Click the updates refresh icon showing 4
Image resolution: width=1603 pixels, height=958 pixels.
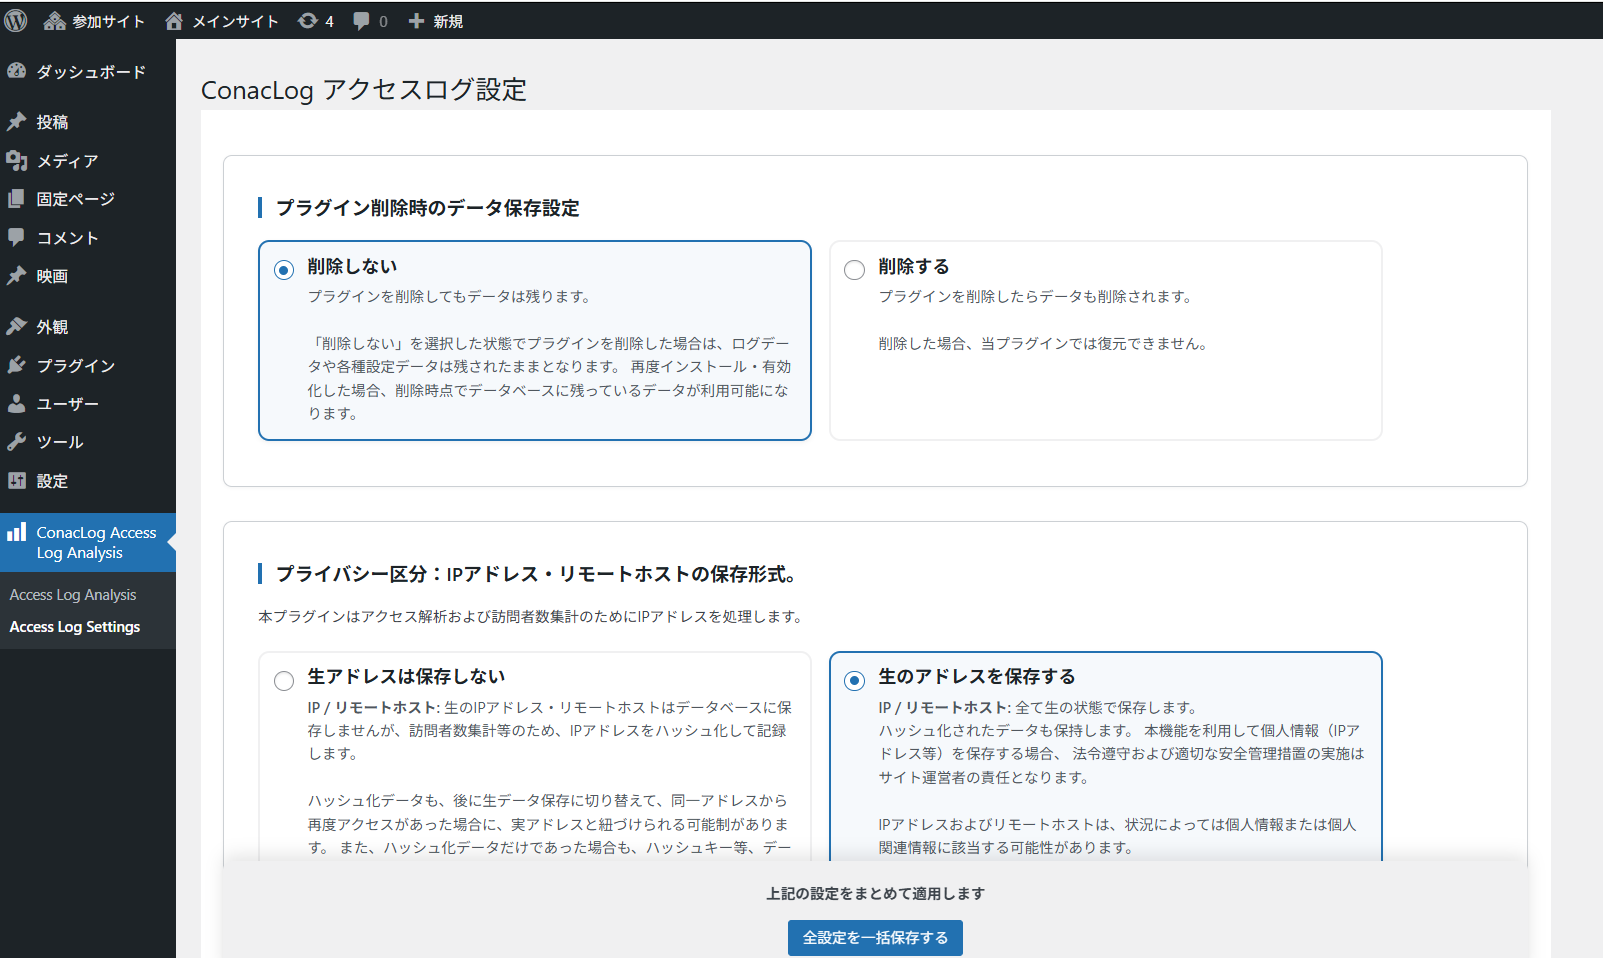(307, 21)
